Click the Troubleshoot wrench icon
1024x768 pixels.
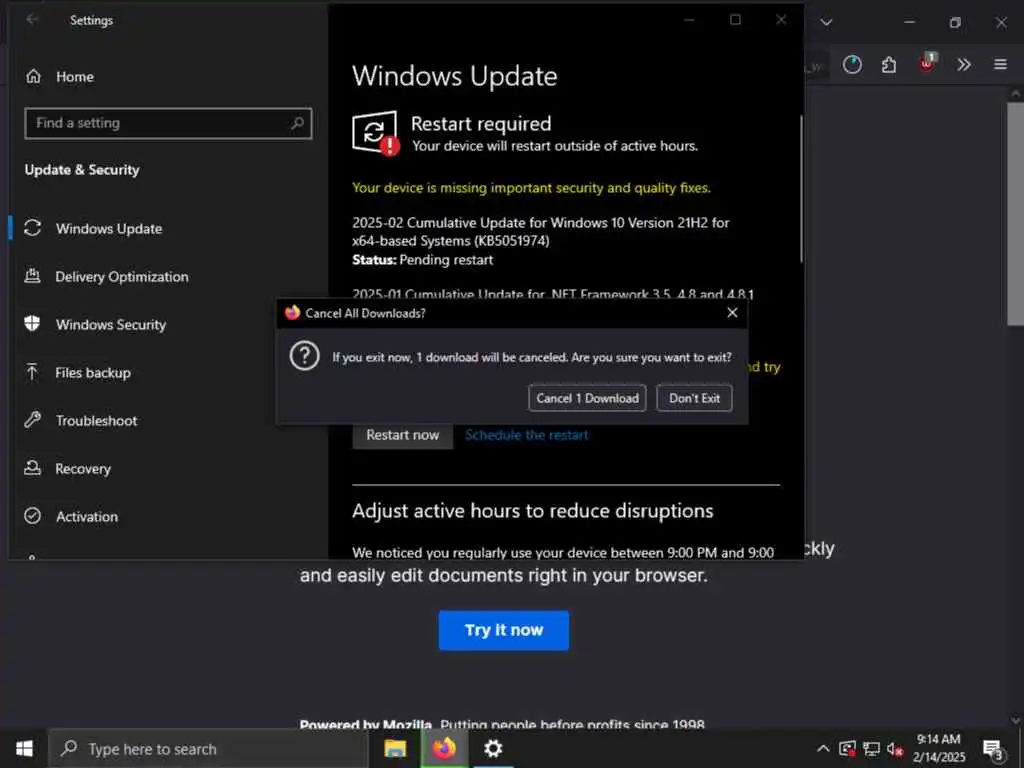tap(33, 420)
